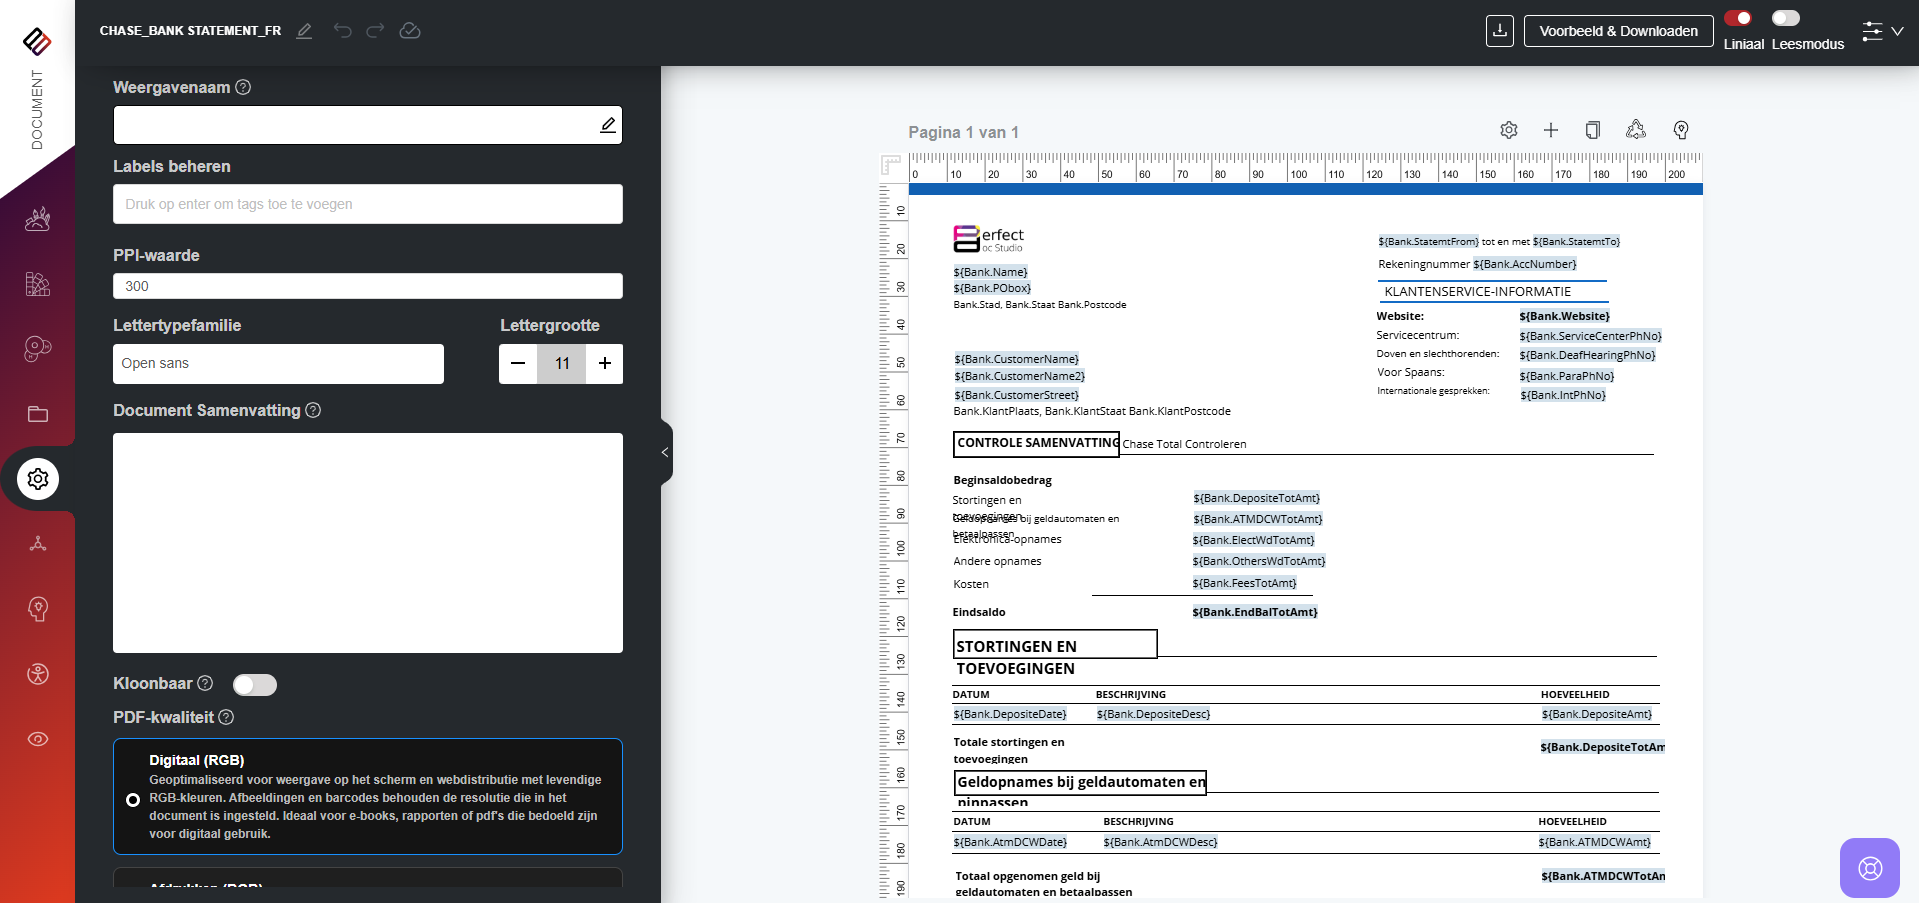This screenshot has width=1919, height=903.
Task: Open the help support floating button
Action: (x=1869, y=867)
